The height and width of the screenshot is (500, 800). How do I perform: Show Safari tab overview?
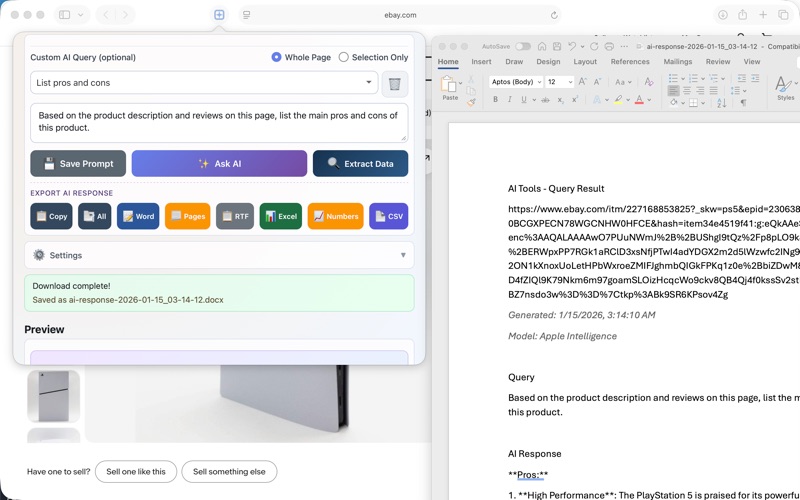(783, 15)
